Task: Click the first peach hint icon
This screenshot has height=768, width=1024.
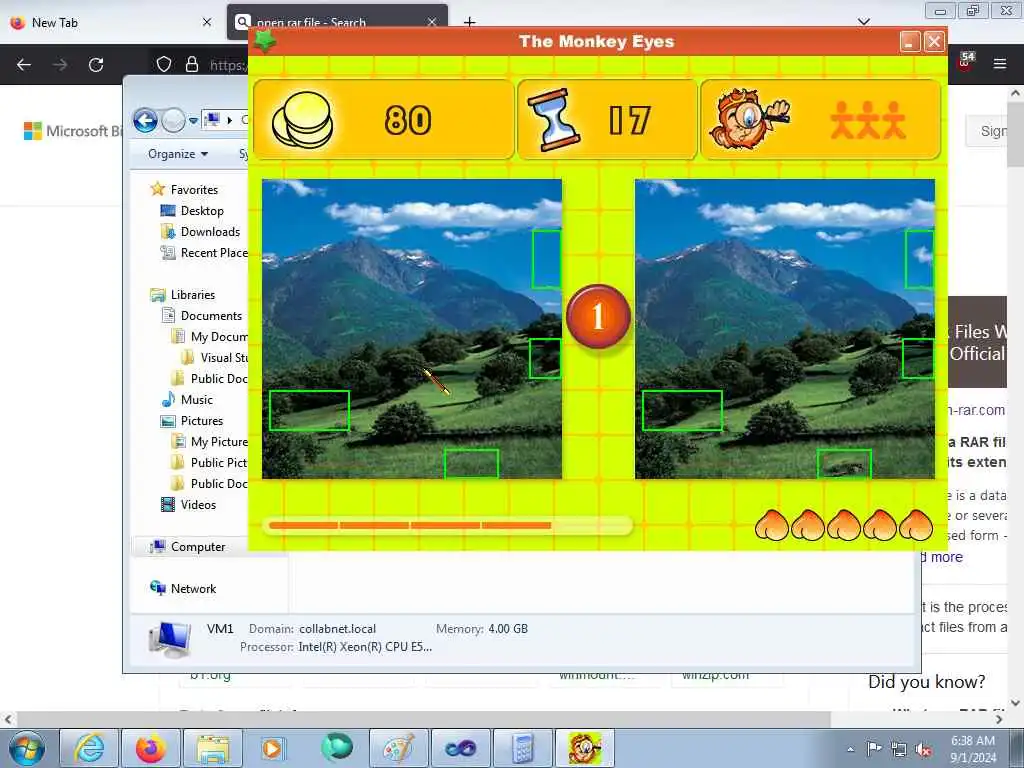Action: 771,524
